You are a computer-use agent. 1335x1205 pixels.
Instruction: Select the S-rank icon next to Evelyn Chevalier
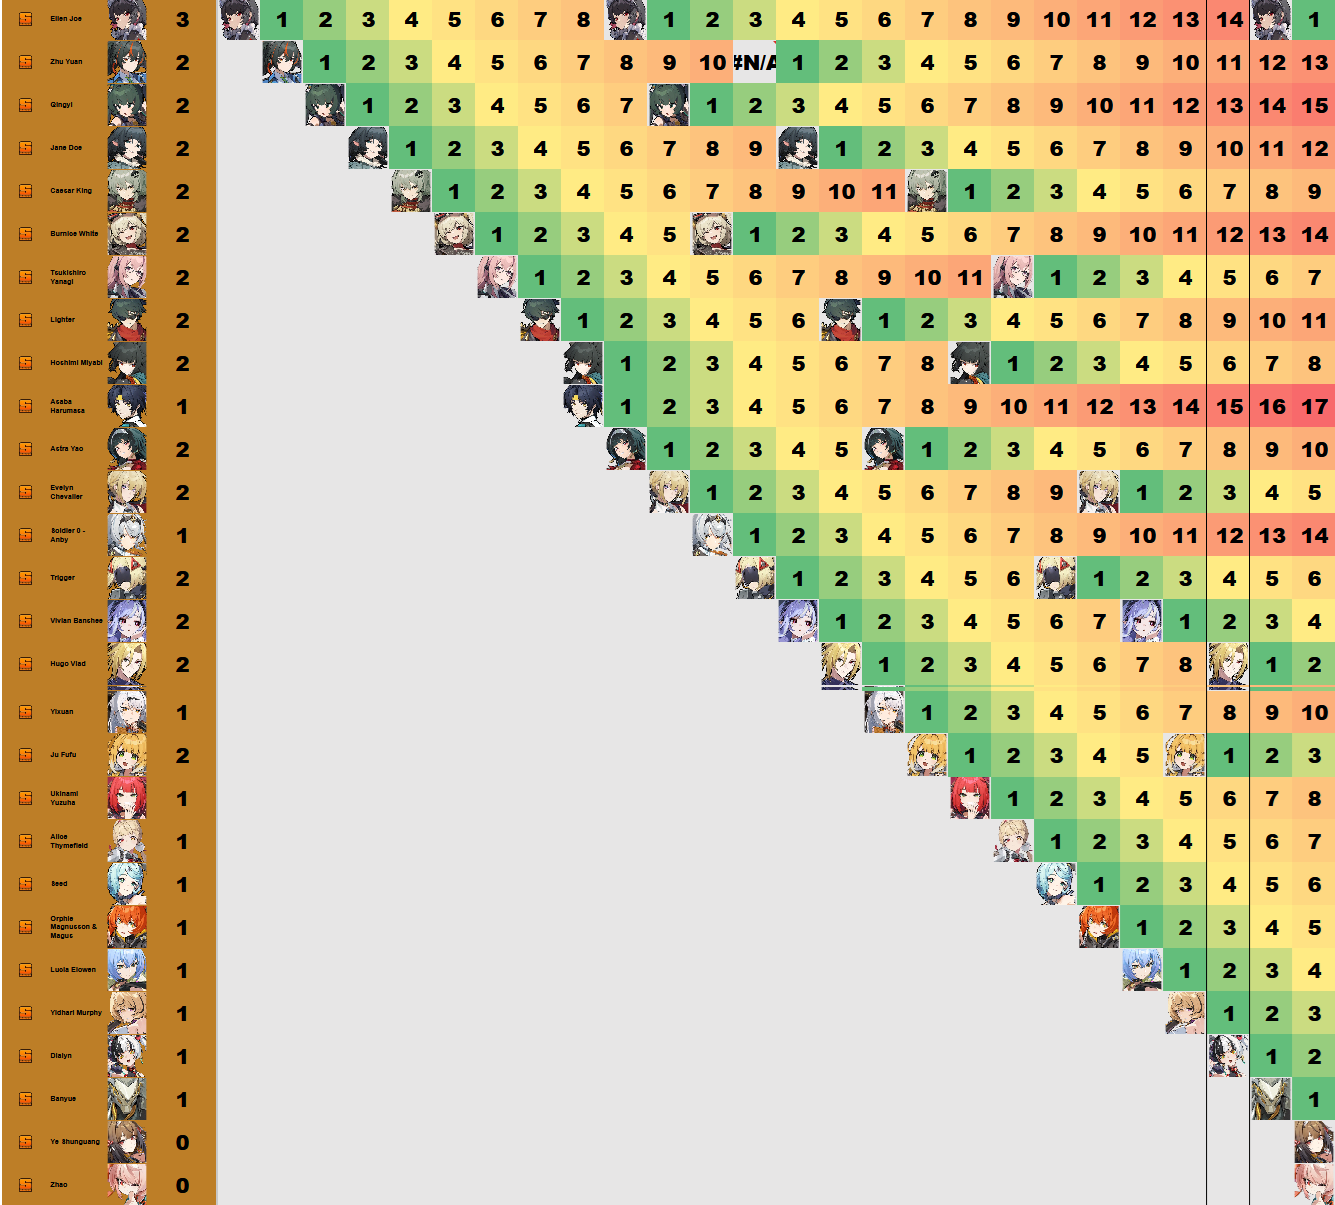coord(26,492)
